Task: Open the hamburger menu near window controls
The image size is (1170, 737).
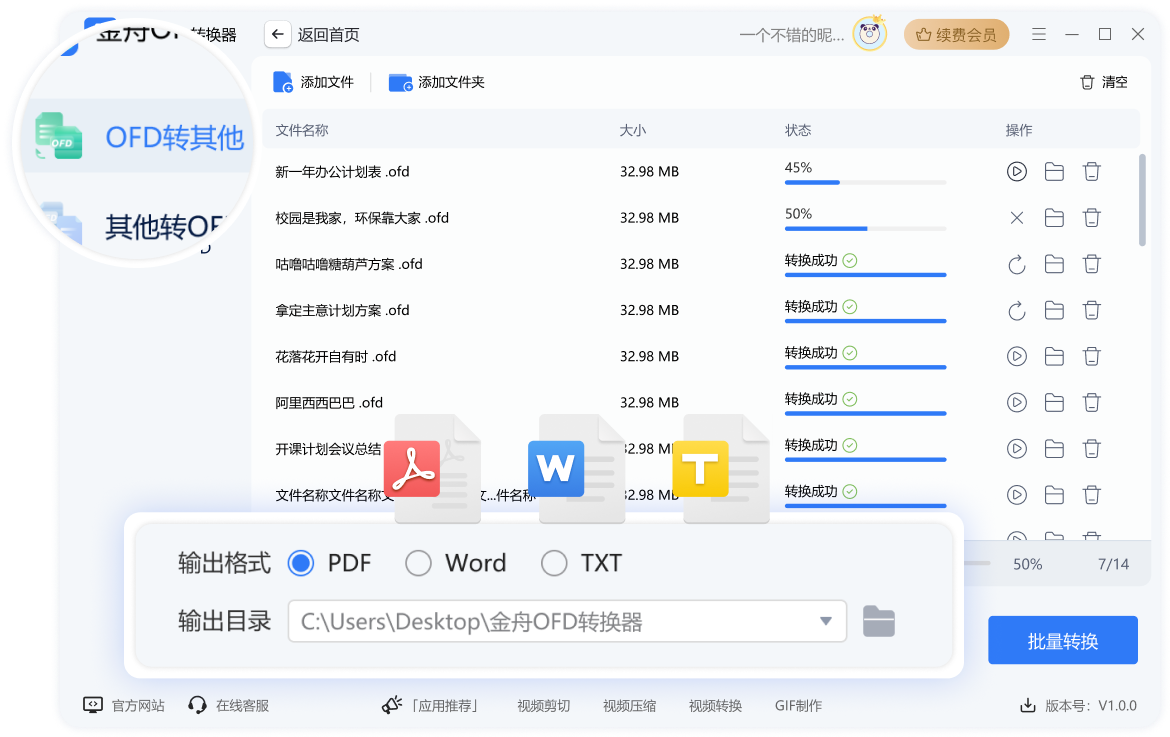Action: click(1039, 33)
